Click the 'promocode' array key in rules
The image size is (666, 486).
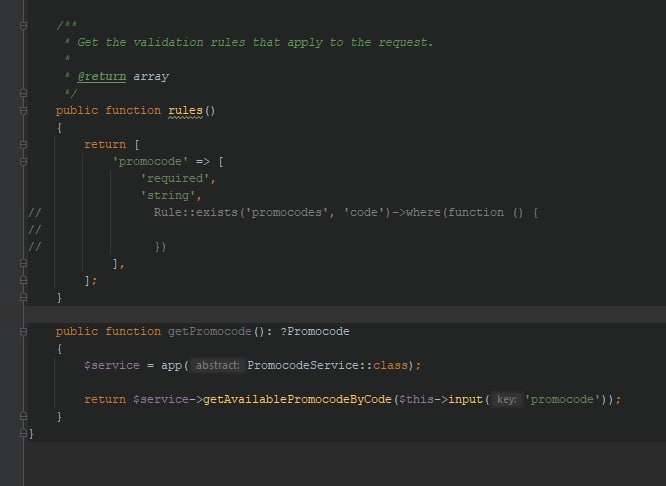(150, 161)
